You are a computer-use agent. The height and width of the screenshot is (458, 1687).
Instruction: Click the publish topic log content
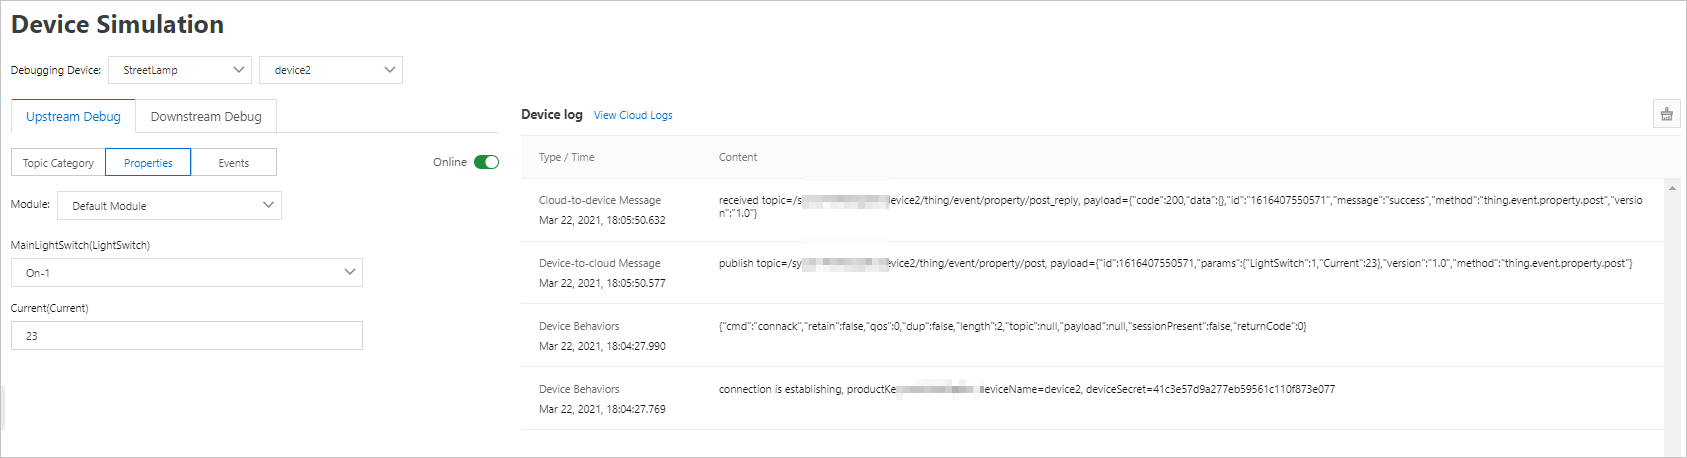(x=1175, y=263)
